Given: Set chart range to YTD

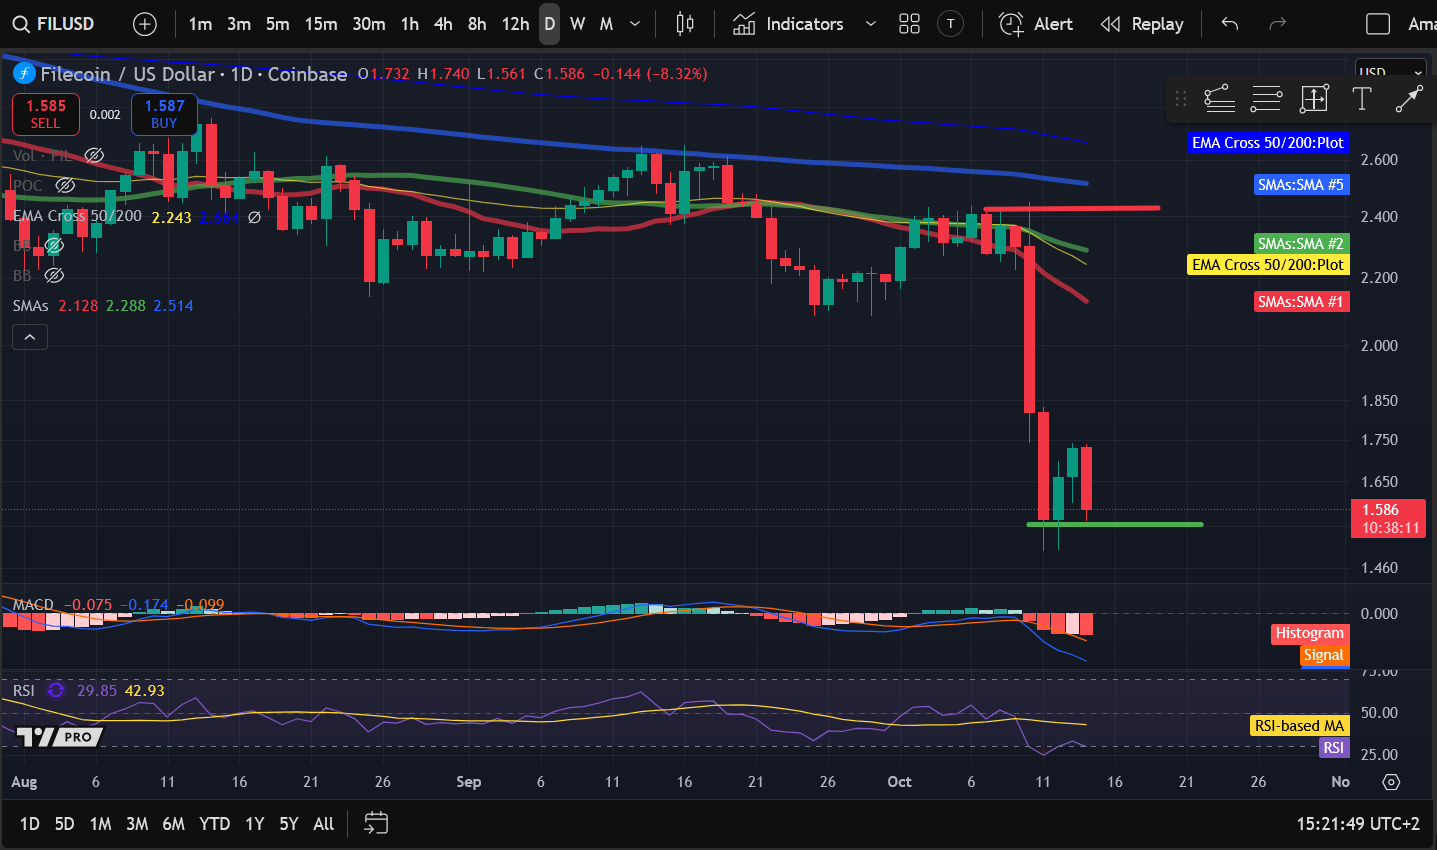Looking at the screenshot, I should pos(215,824).
